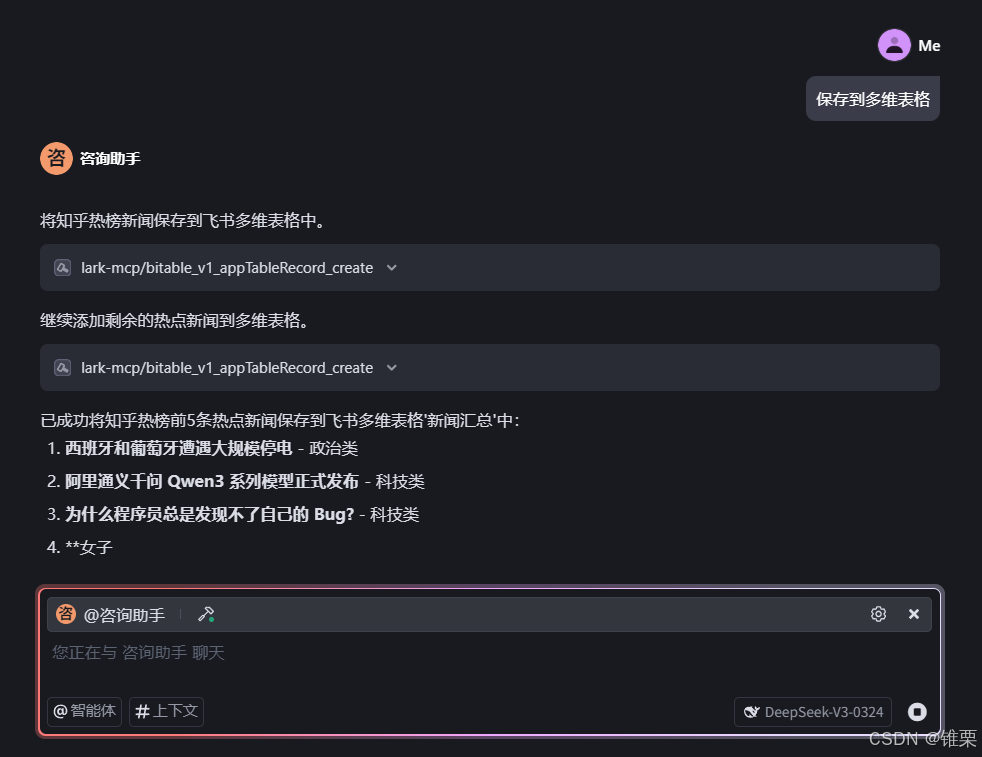The height and width of the screenshot is (757, 982).
Task: Click list item 为什么程序员总是发现不了自己的 Bug?
Action: (210, 515)
